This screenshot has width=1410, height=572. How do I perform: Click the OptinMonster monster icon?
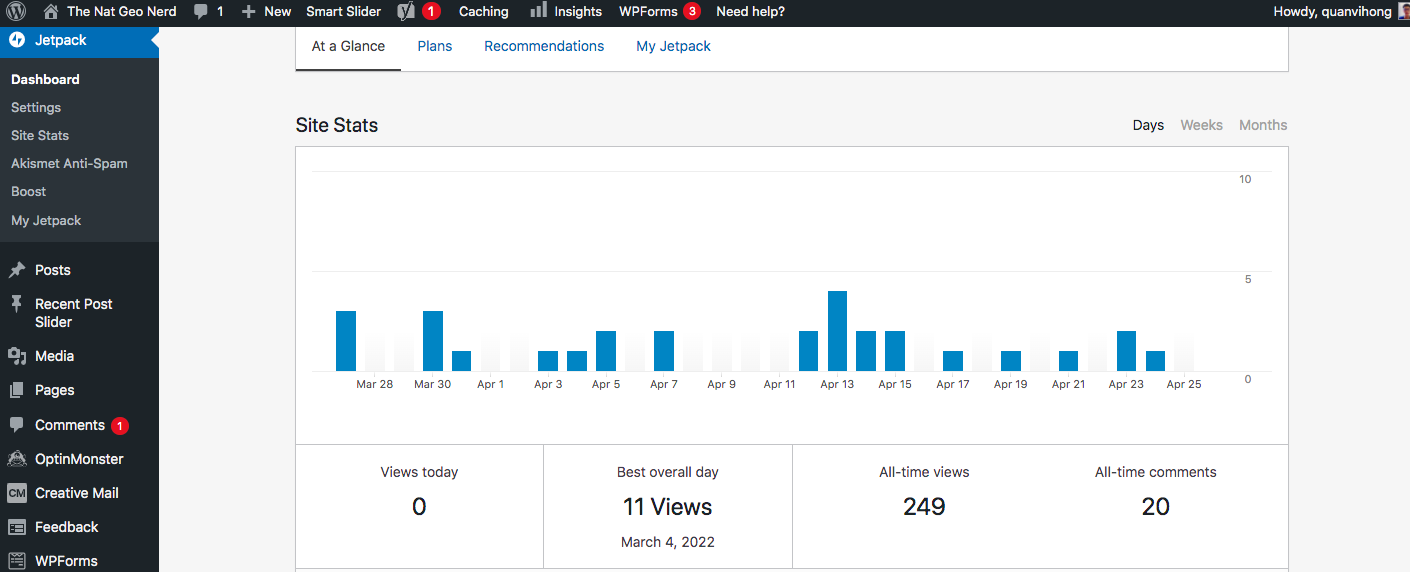[17, 459]
